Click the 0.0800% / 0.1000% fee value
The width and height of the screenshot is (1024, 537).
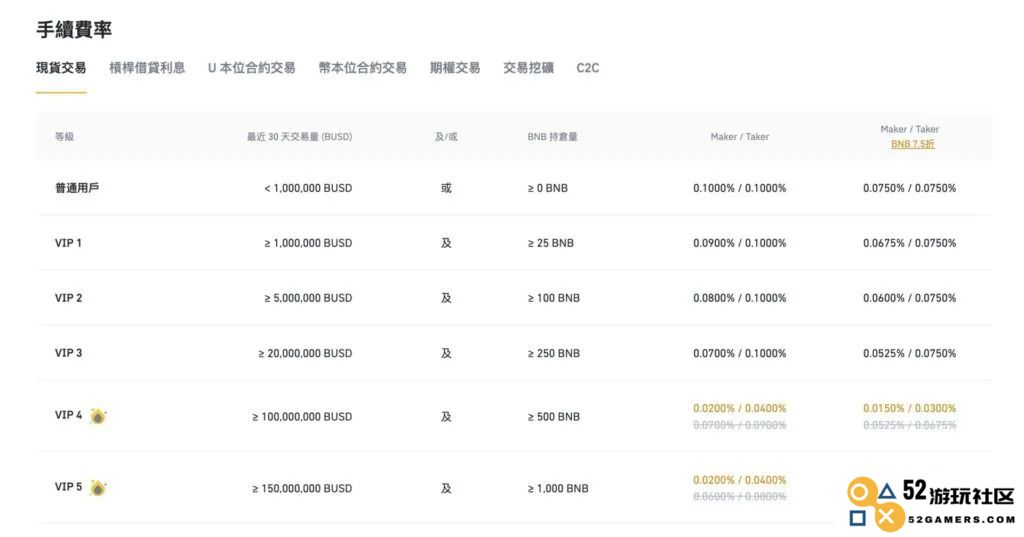click(x=740, y=298)
